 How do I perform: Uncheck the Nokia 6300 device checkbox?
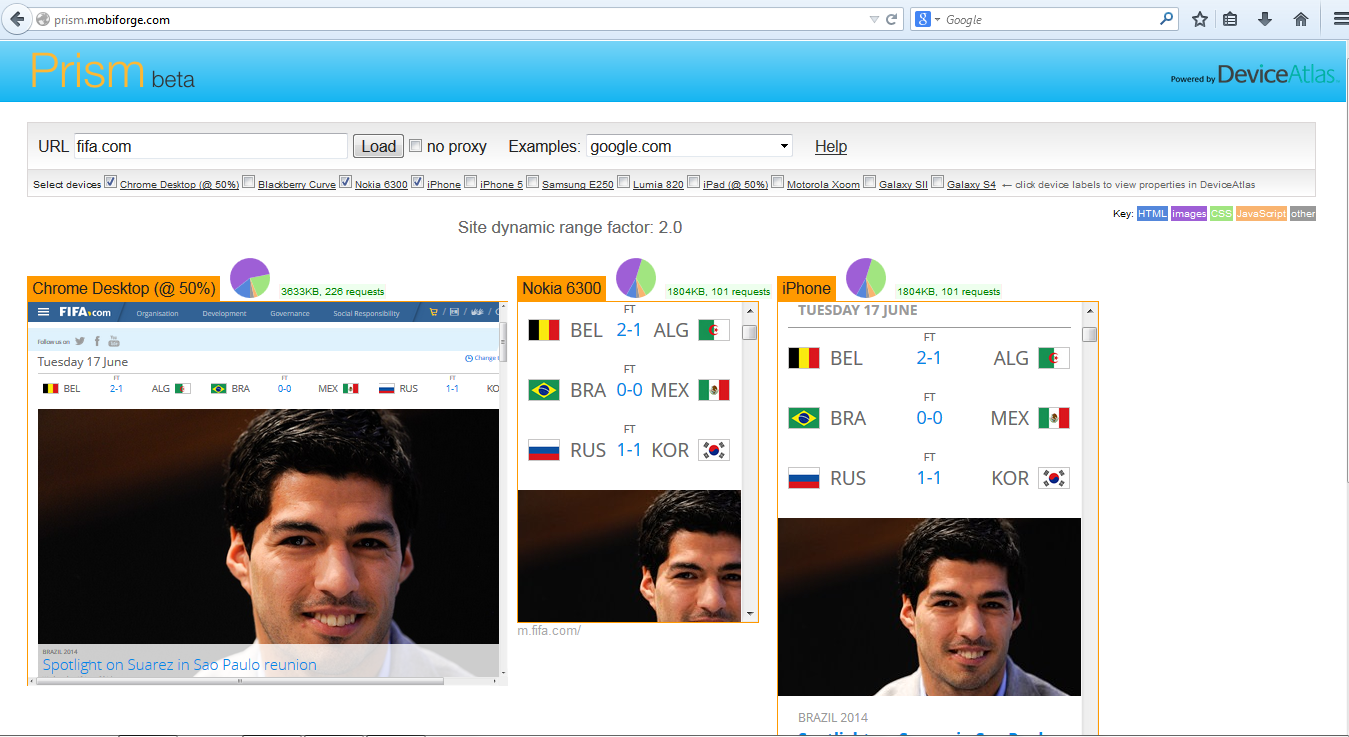coord(345,183)
